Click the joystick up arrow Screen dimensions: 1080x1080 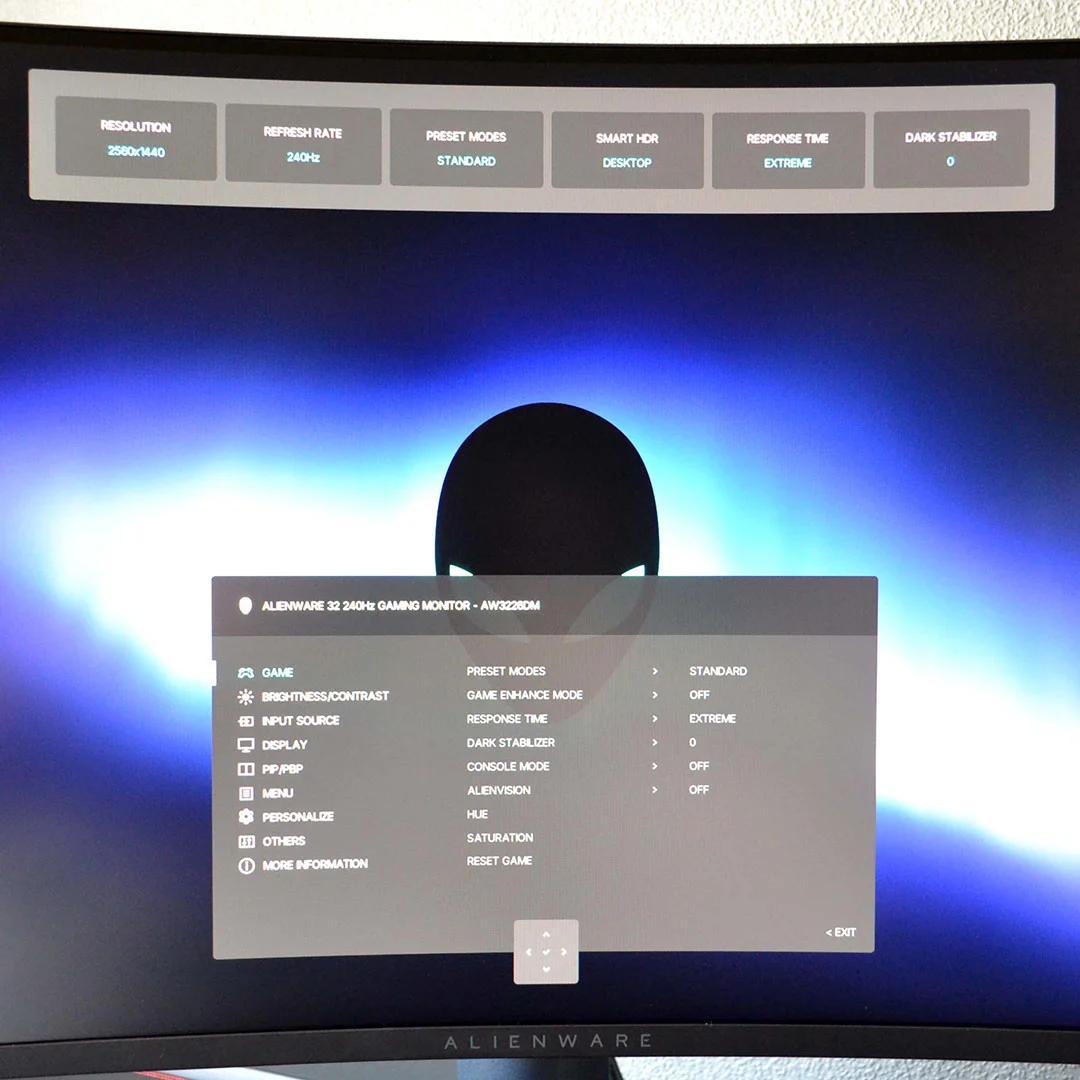pyautogui.click(x=546, y=935)
